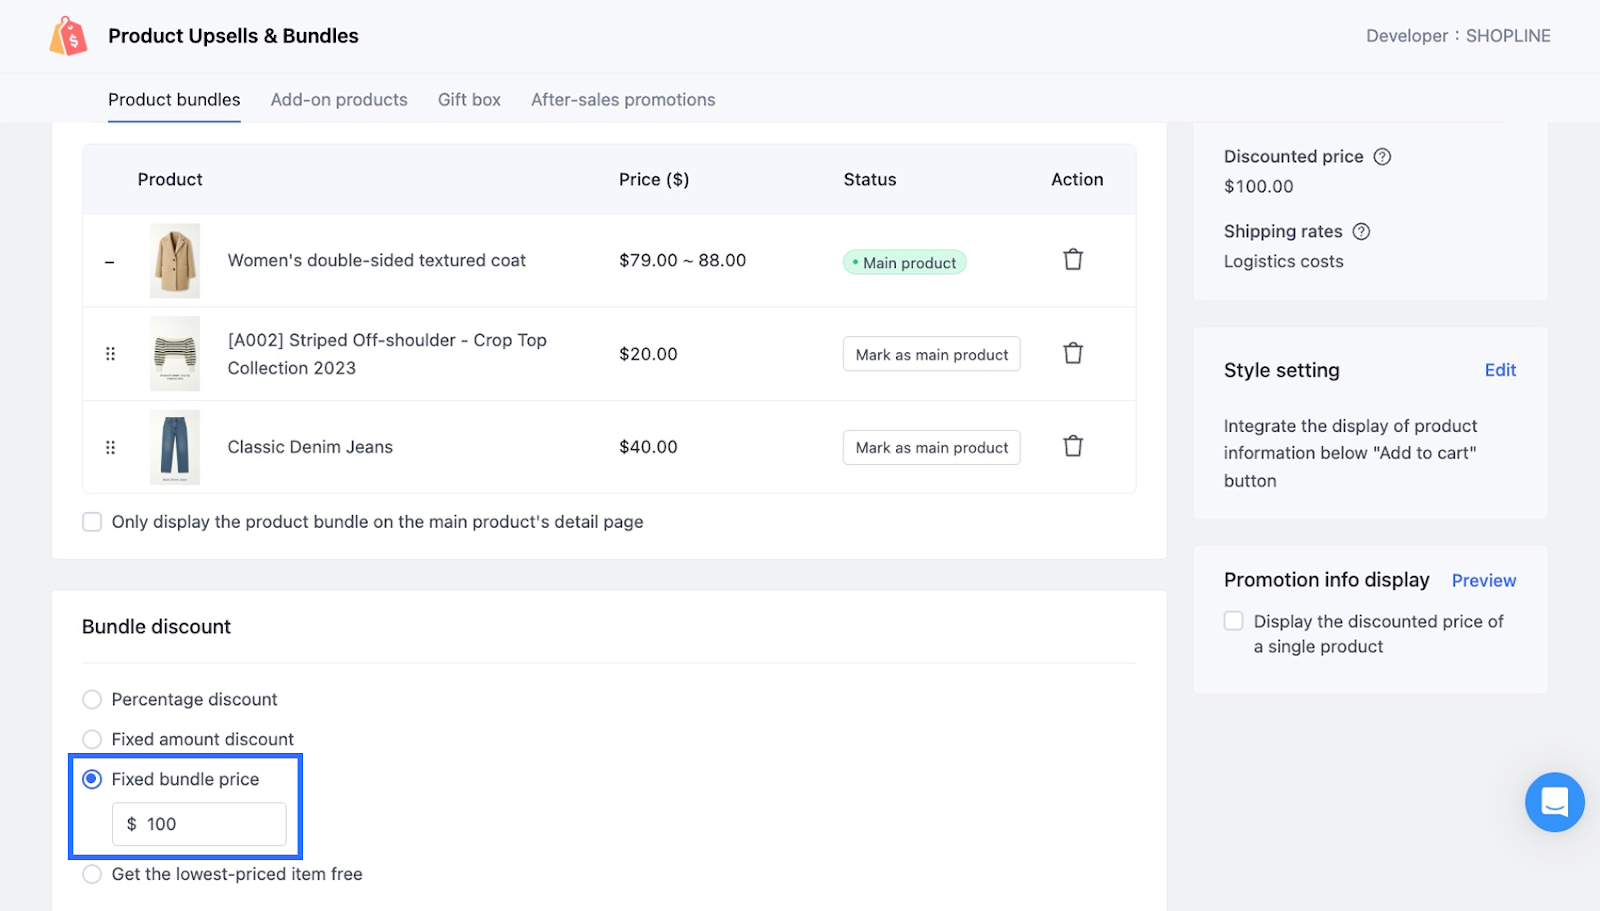This screenshot has width=1600, height=911.
Task: Delete the Women's double-sided textured coat row
Action: (1072, 260)
